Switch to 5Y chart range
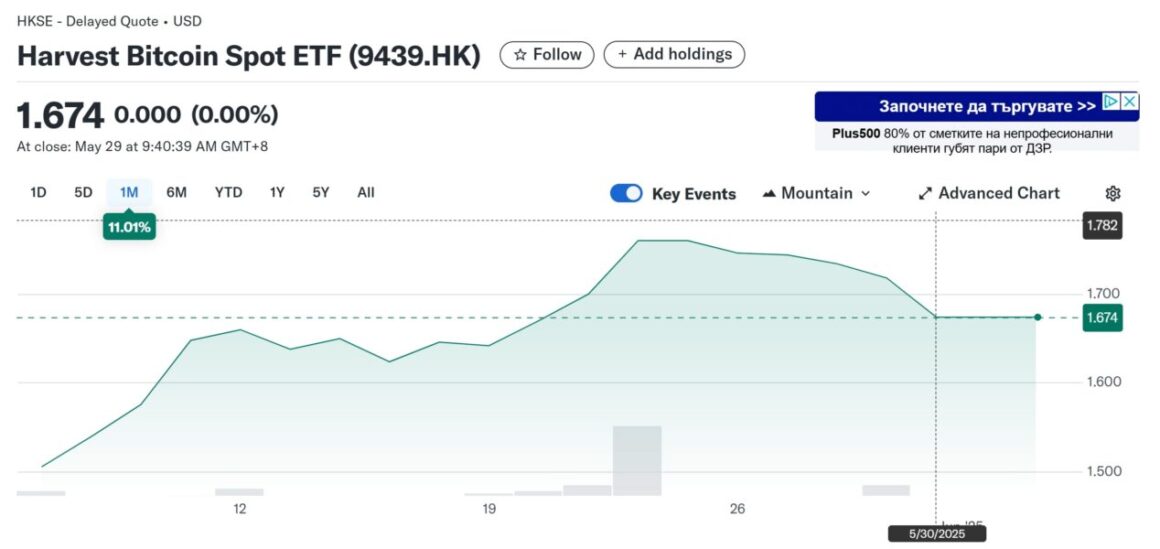This screenshot has height=549, width=1160. (x=320, y=192)
